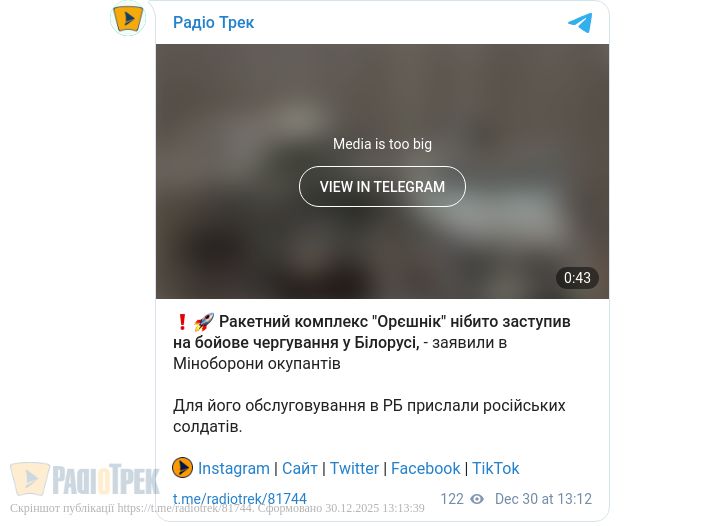This screenshot has height=526, width=720.
Task: Open the TikTok link
Action: pyautogui.click(x=495, y=468)
